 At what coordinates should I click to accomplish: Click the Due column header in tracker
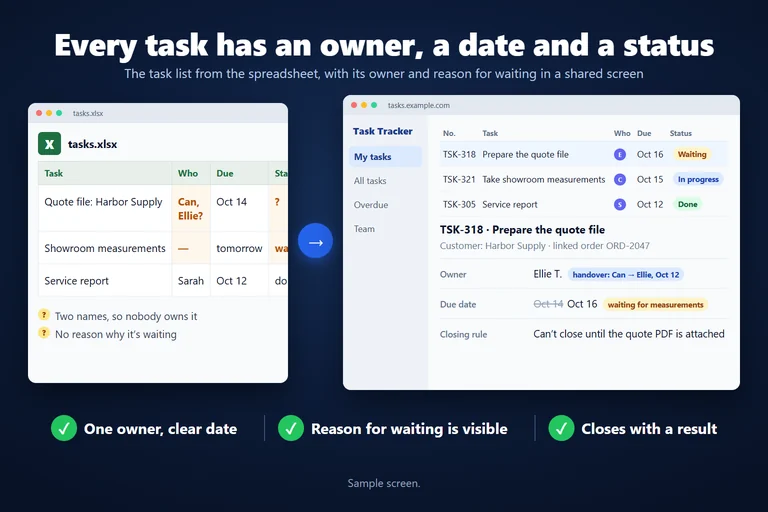pos(644,133)
